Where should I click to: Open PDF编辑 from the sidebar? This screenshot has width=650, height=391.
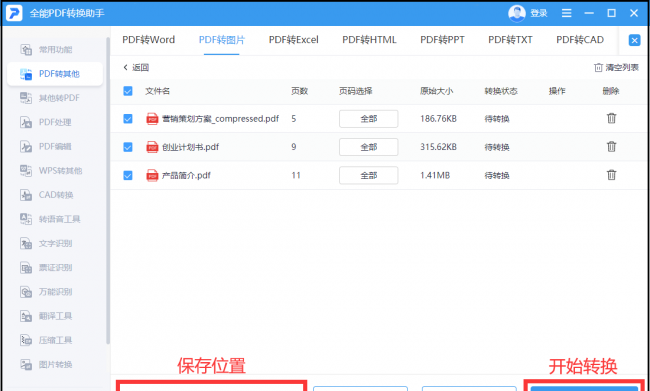pos(46,146)
